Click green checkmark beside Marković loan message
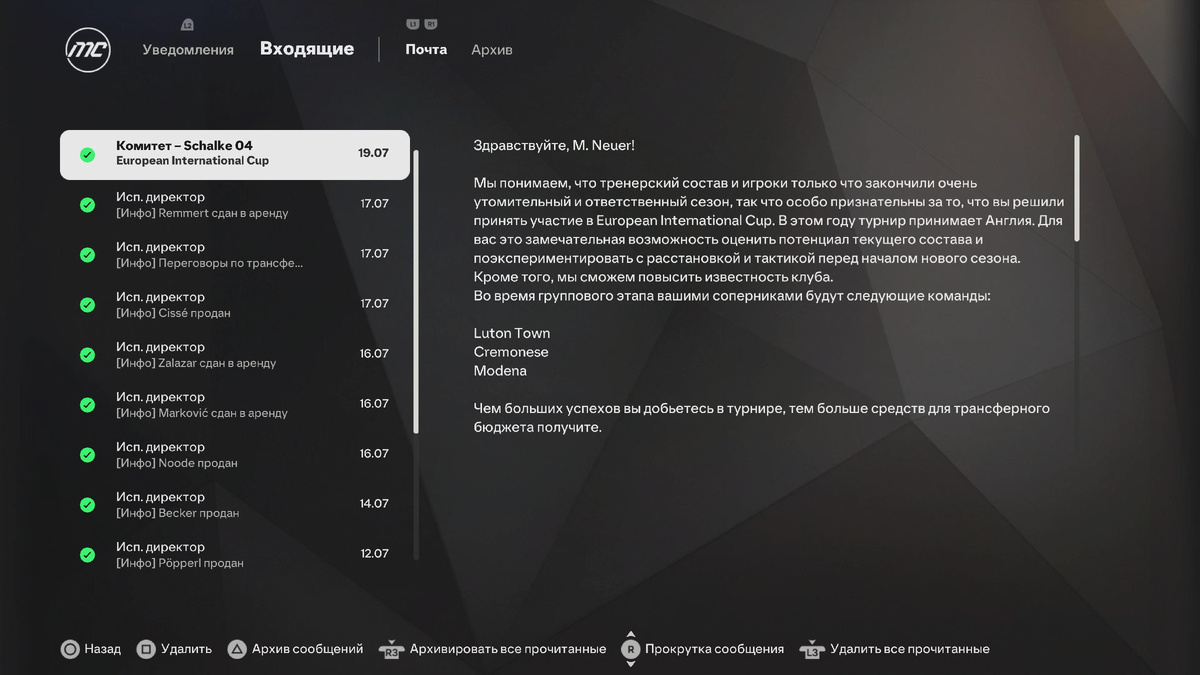This screenshot has width=1200, height=675. [87, 405]
